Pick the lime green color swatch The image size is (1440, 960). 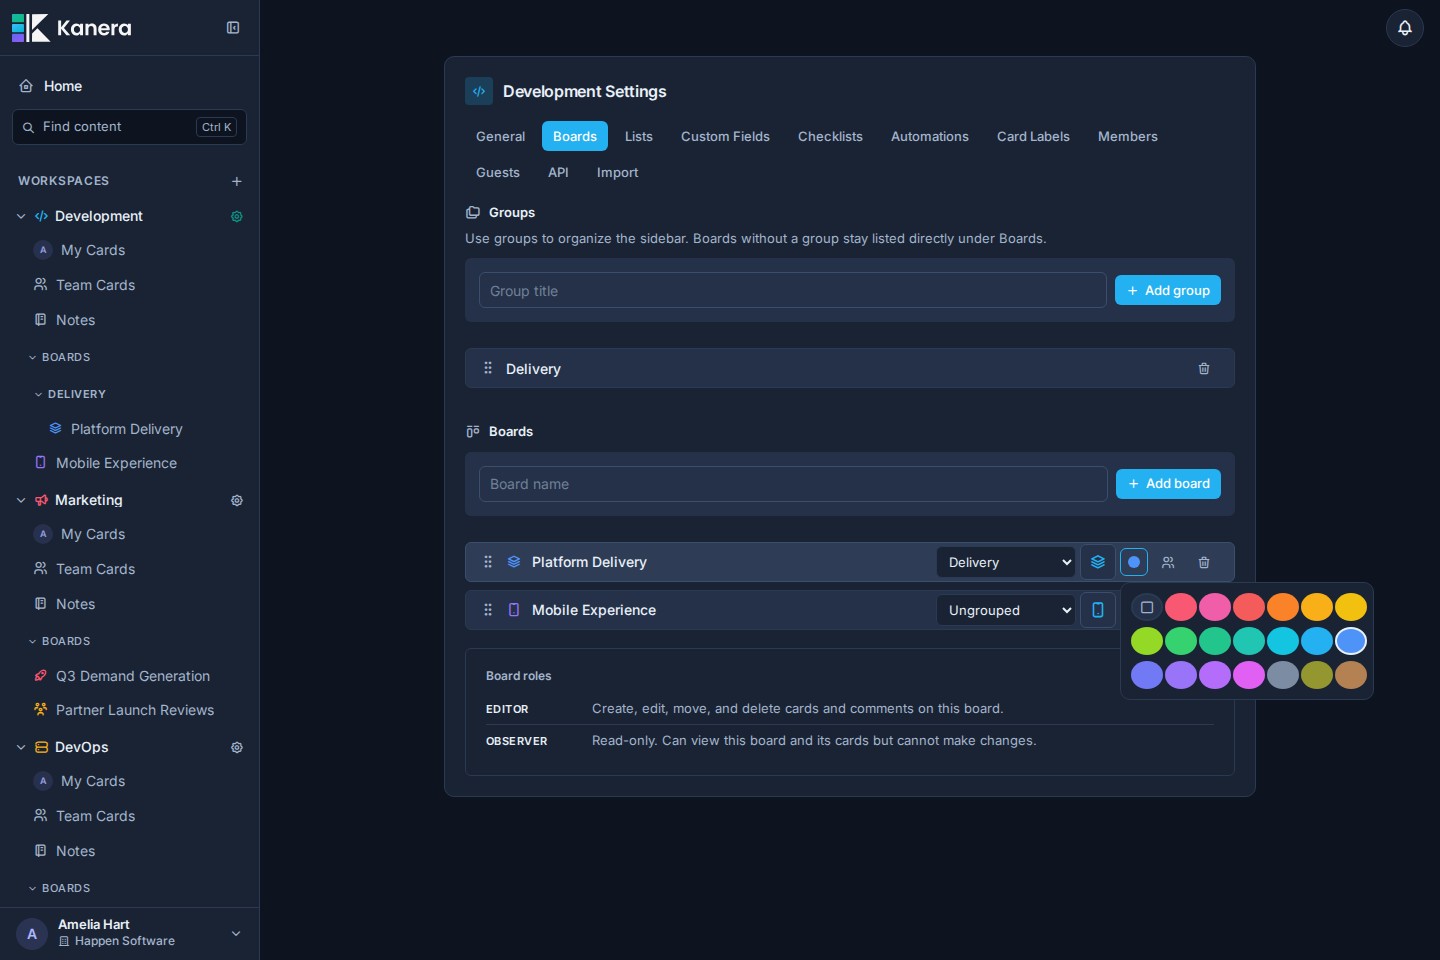(x=1147, y=641)
